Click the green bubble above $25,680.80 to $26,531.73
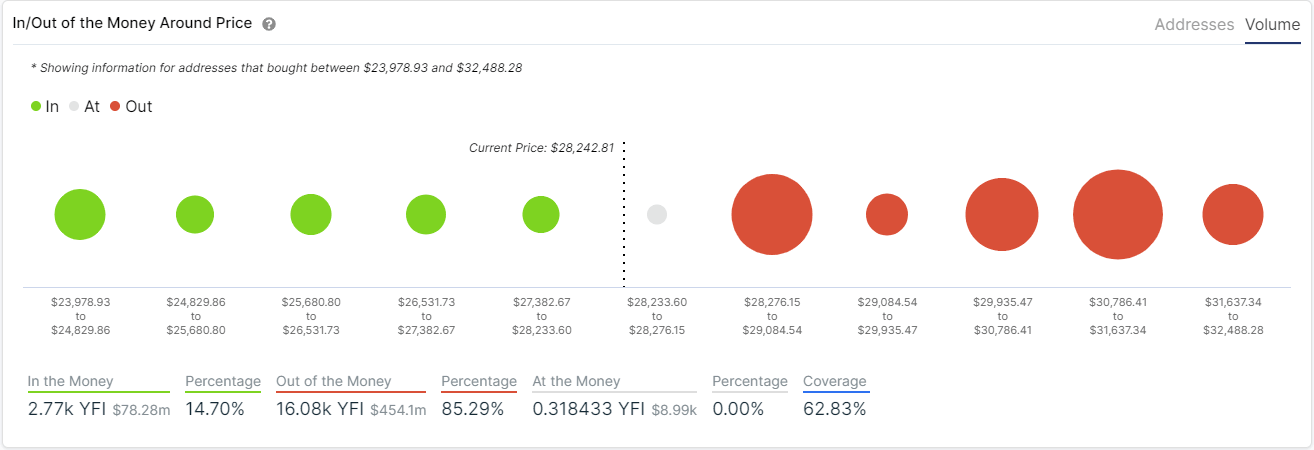Screen dimensions: 1314x450 tap(311, 214)
